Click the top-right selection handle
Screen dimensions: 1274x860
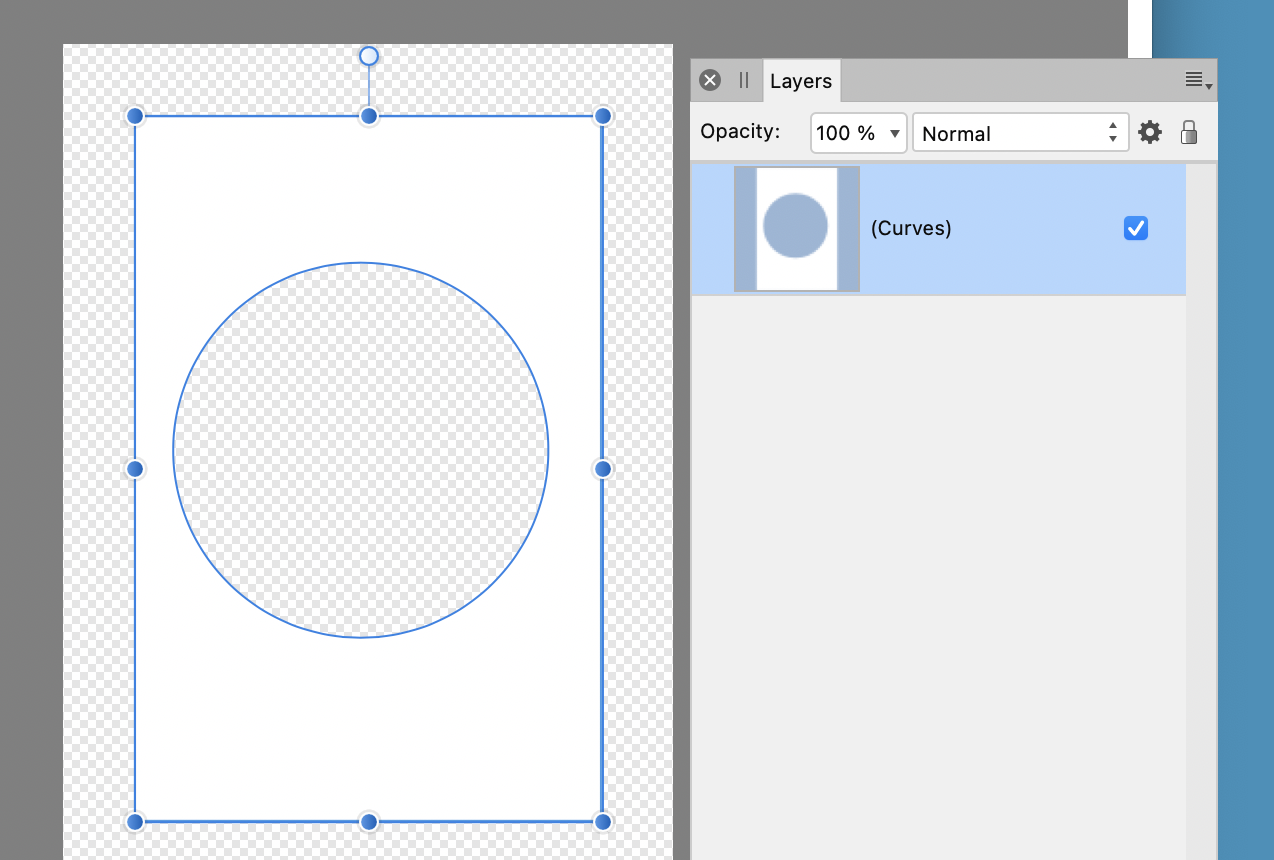tap(603, 116)
